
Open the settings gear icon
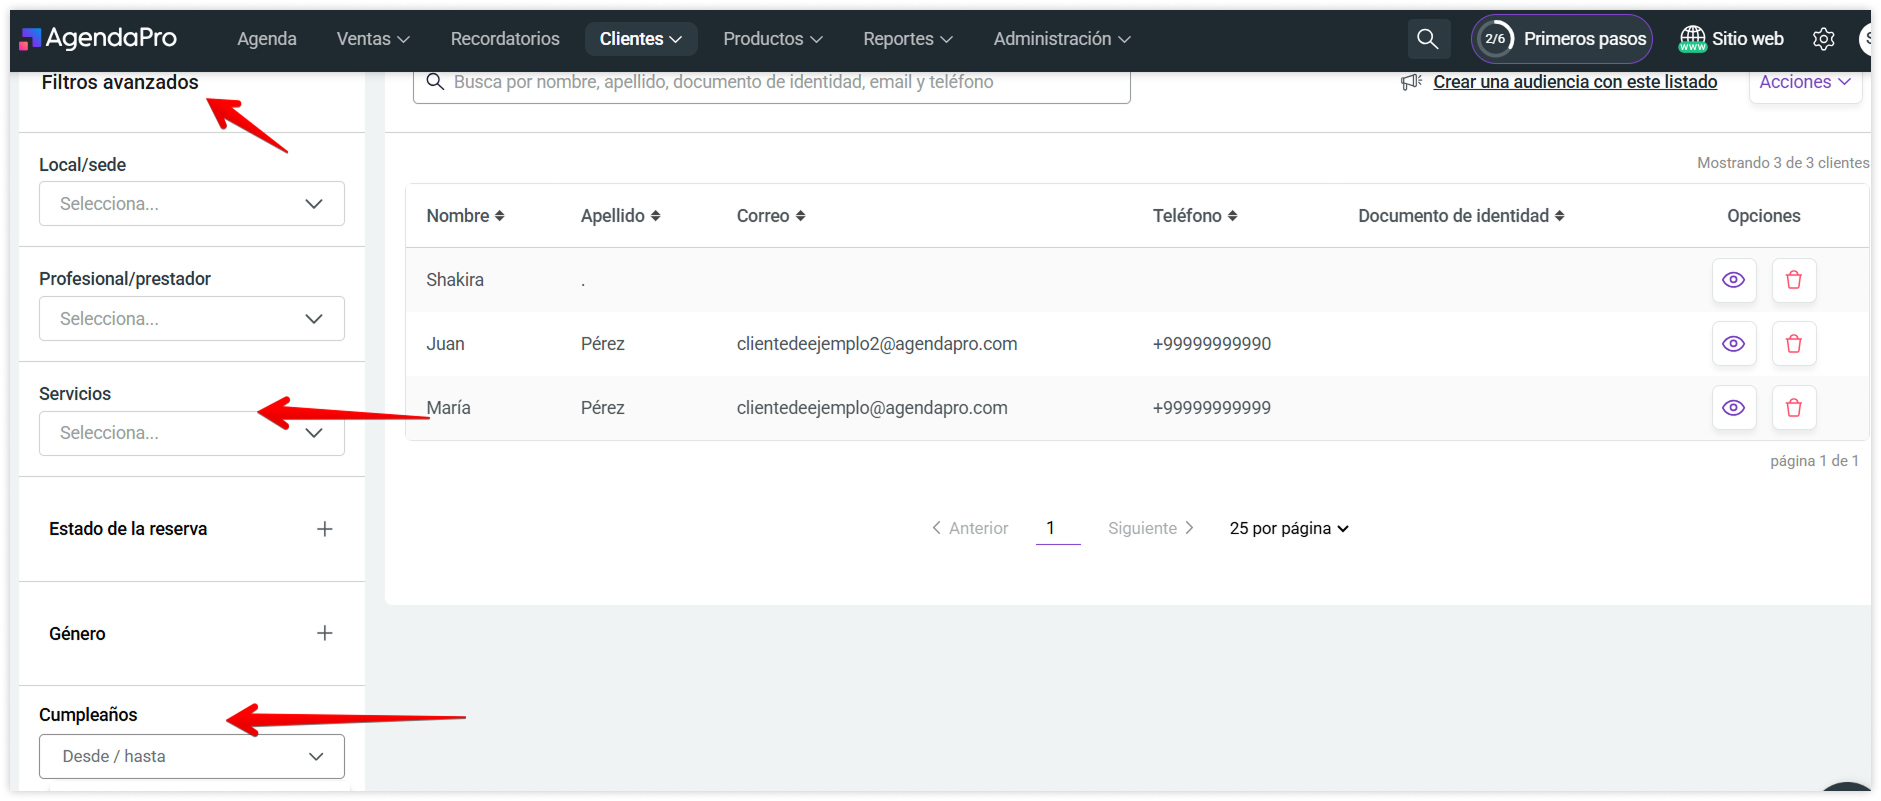(x=1824, y=39)
